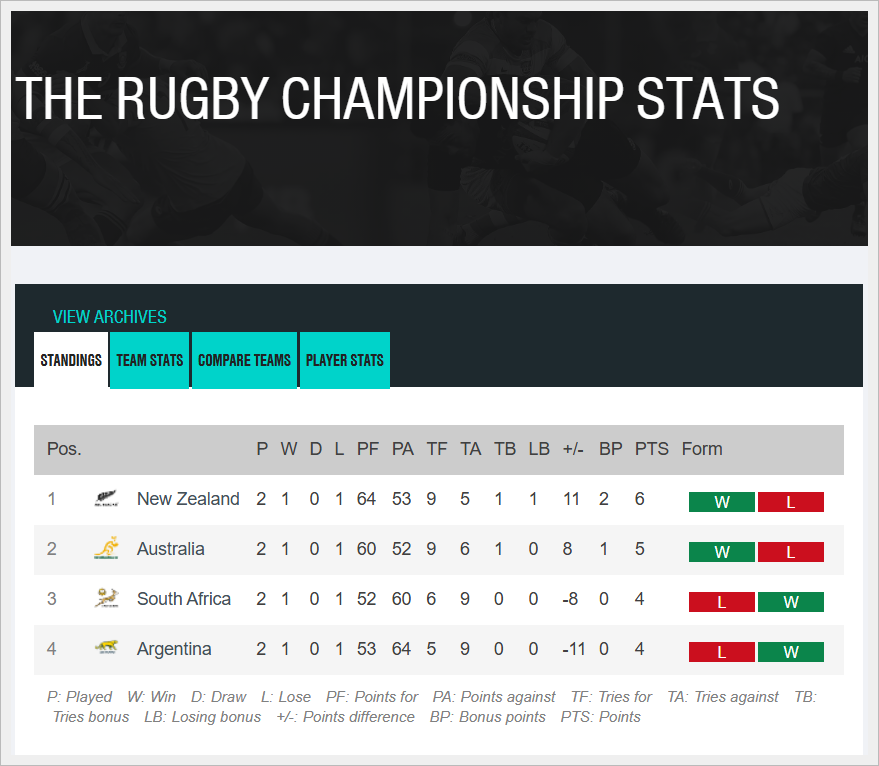The height and width of the screenshot is (766, 879).
Task: Go to the Player Stats tab
Action: point(344,360)
